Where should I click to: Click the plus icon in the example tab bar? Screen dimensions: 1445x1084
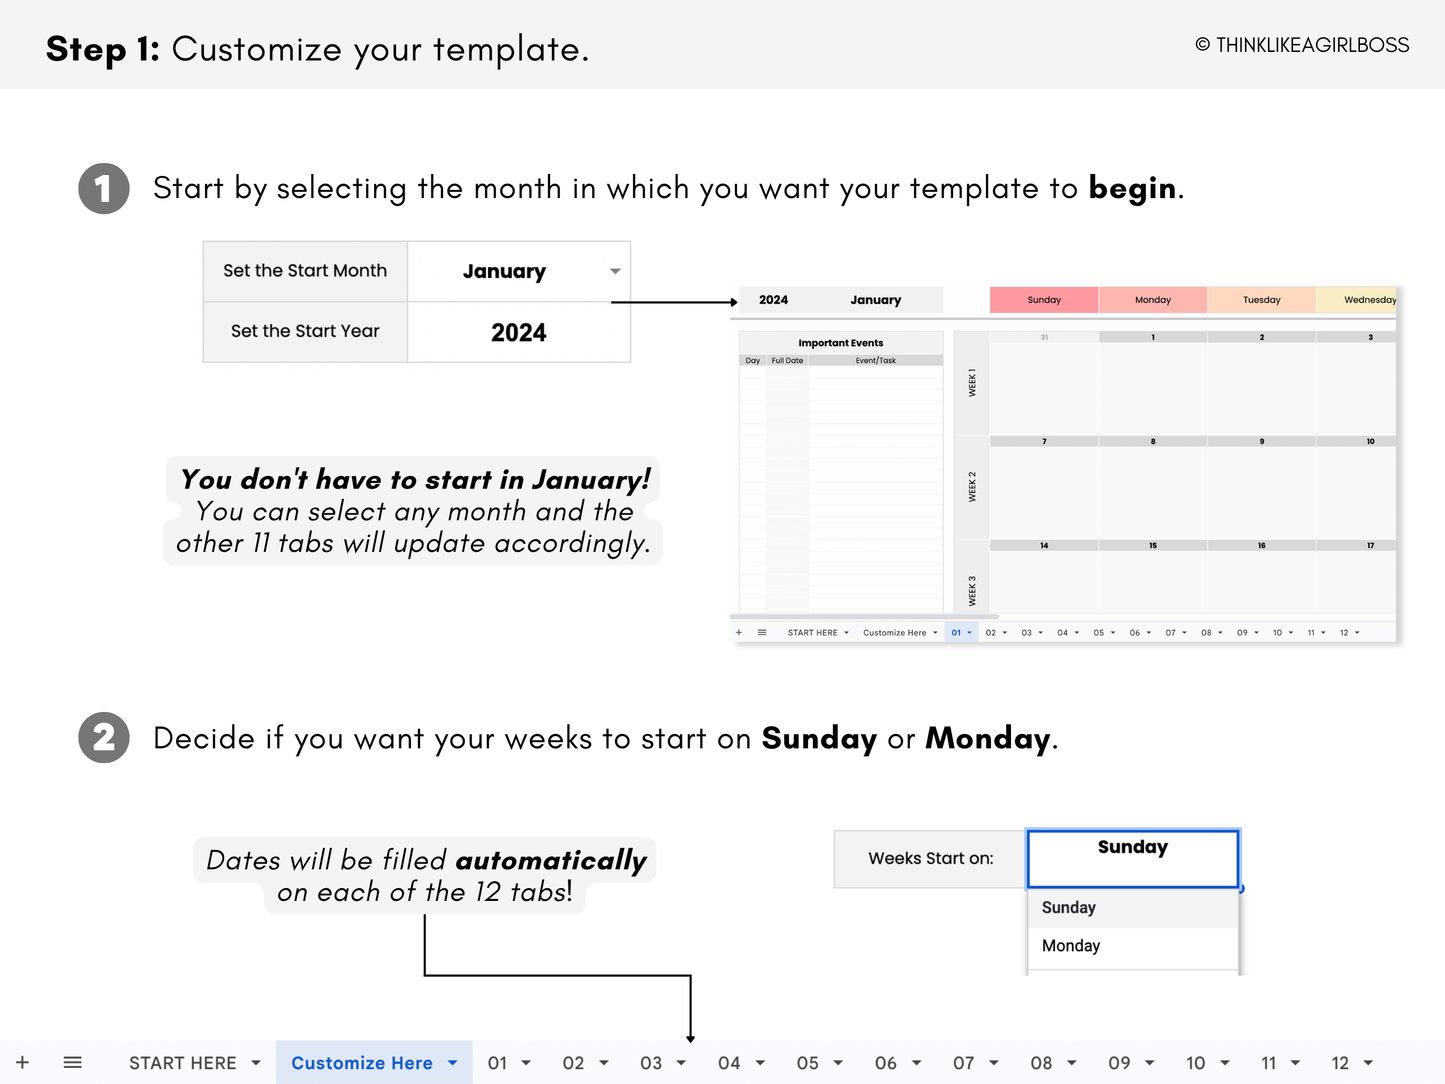(739, 632)
